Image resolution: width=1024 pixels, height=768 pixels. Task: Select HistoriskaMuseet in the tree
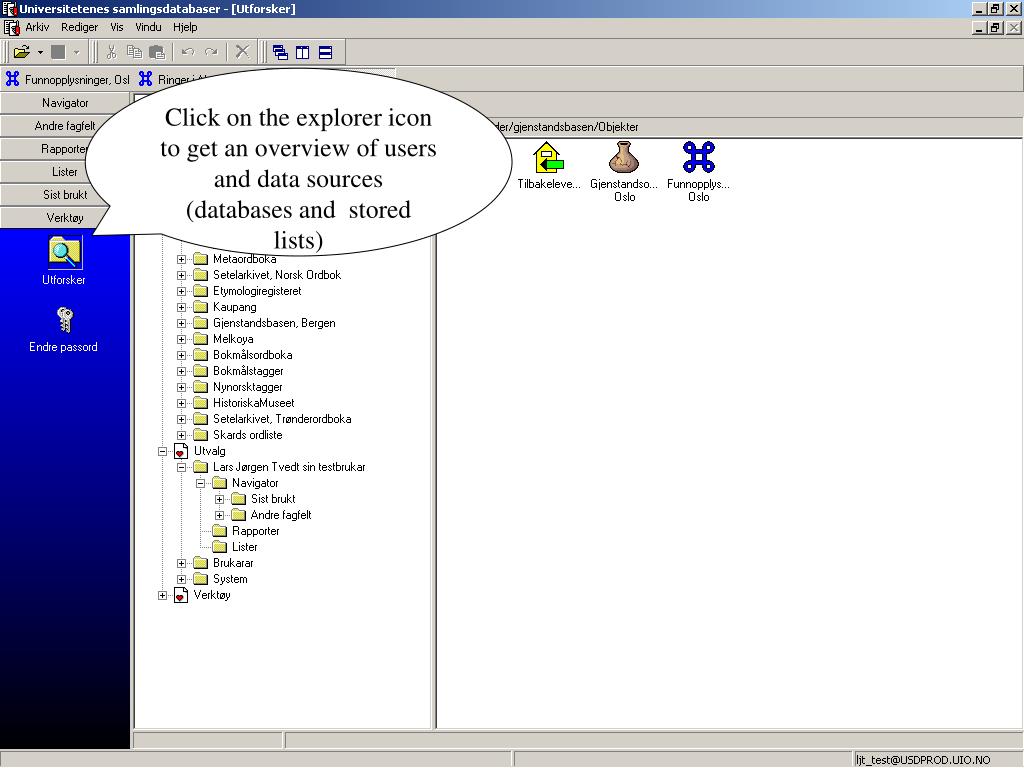(253, 403)
